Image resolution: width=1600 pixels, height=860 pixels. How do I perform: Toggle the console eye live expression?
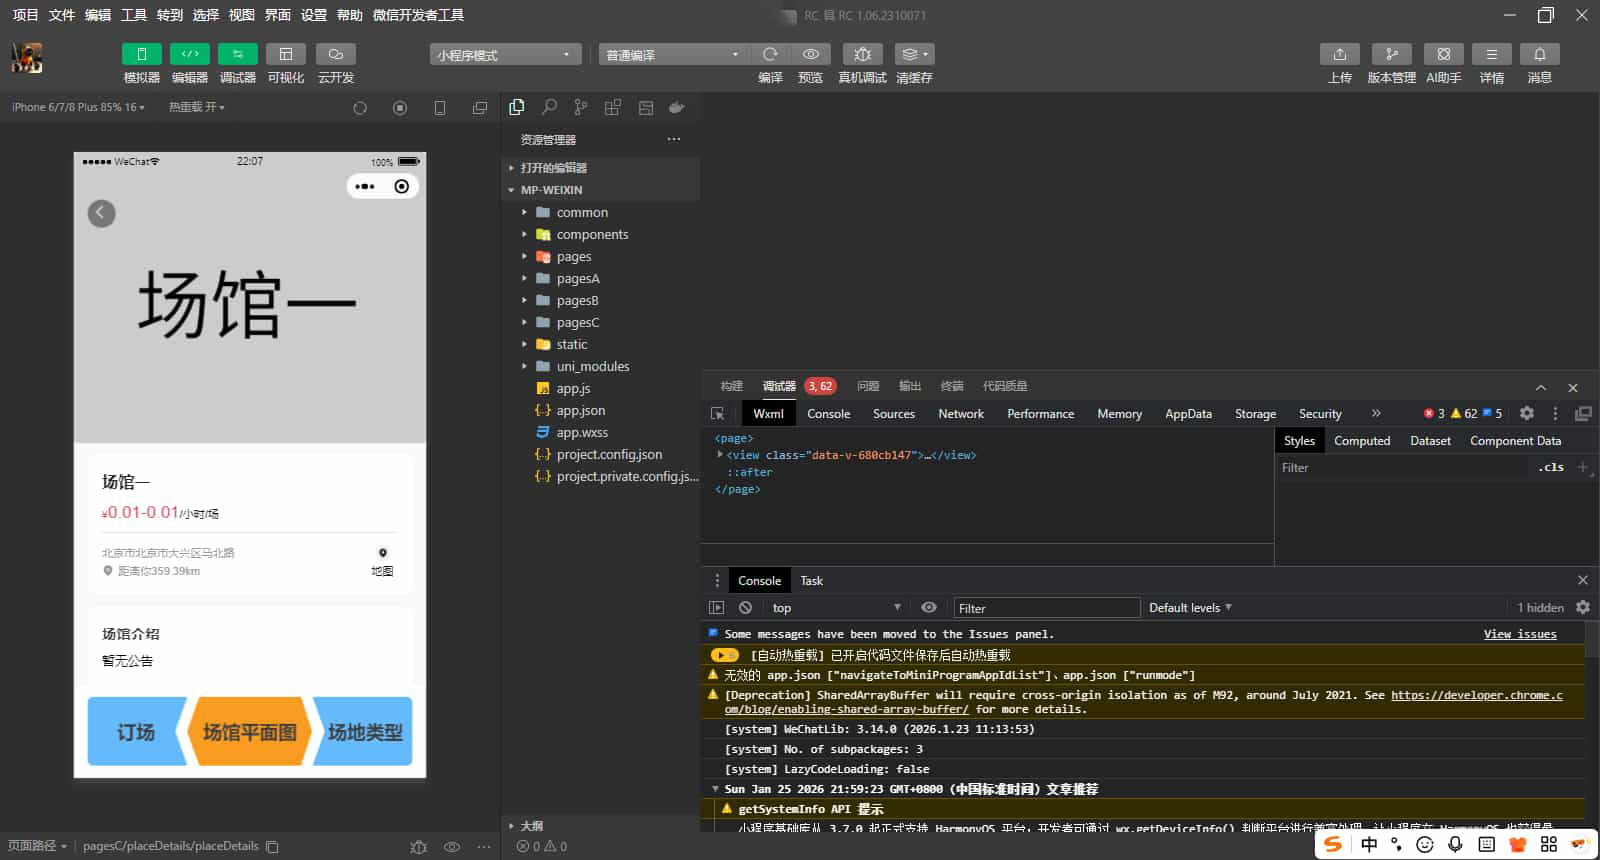[929, 608]
